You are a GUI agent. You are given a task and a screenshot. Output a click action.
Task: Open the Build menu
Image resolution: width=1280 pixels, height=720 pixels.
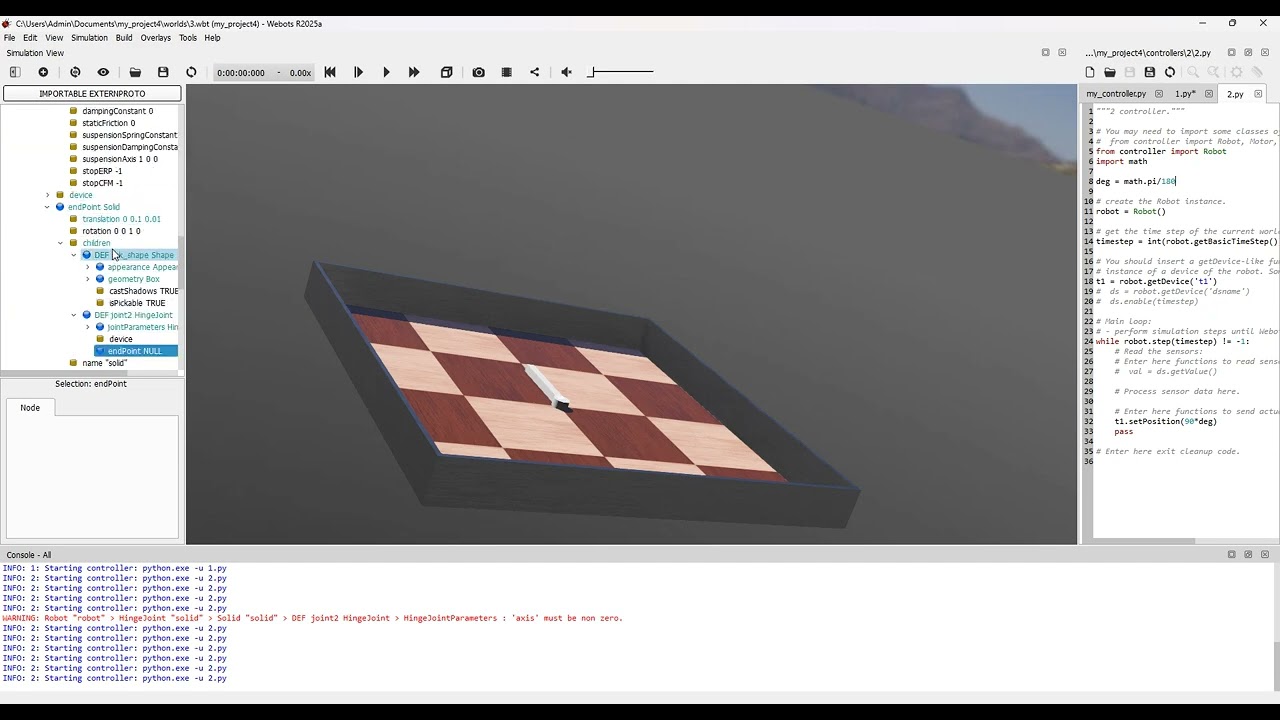[124, 38]
